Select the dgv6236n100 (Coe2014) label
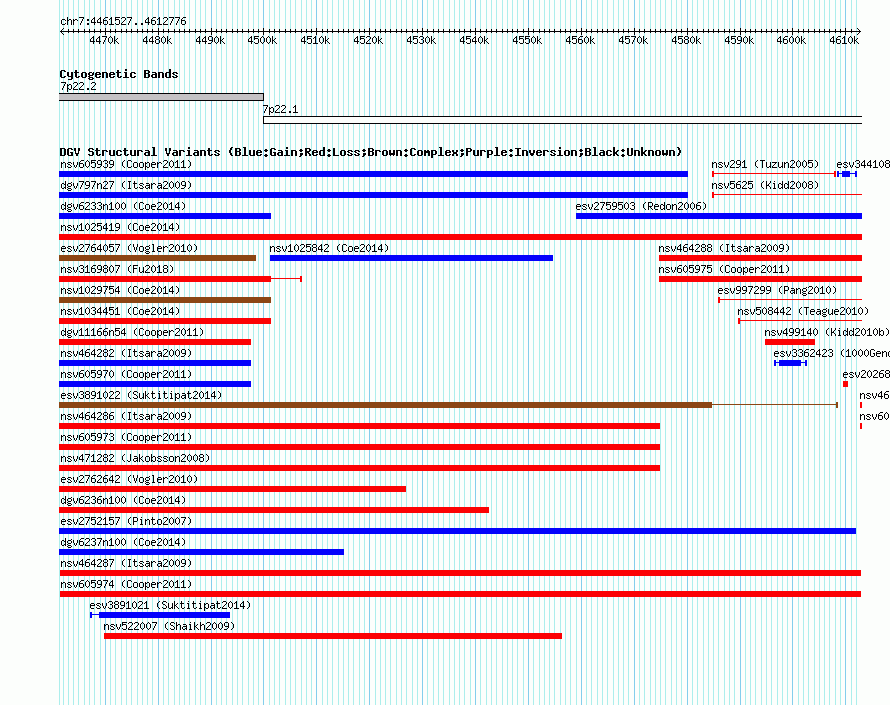The width and height of the screenshot is (890, 705). tap(123, 501)
